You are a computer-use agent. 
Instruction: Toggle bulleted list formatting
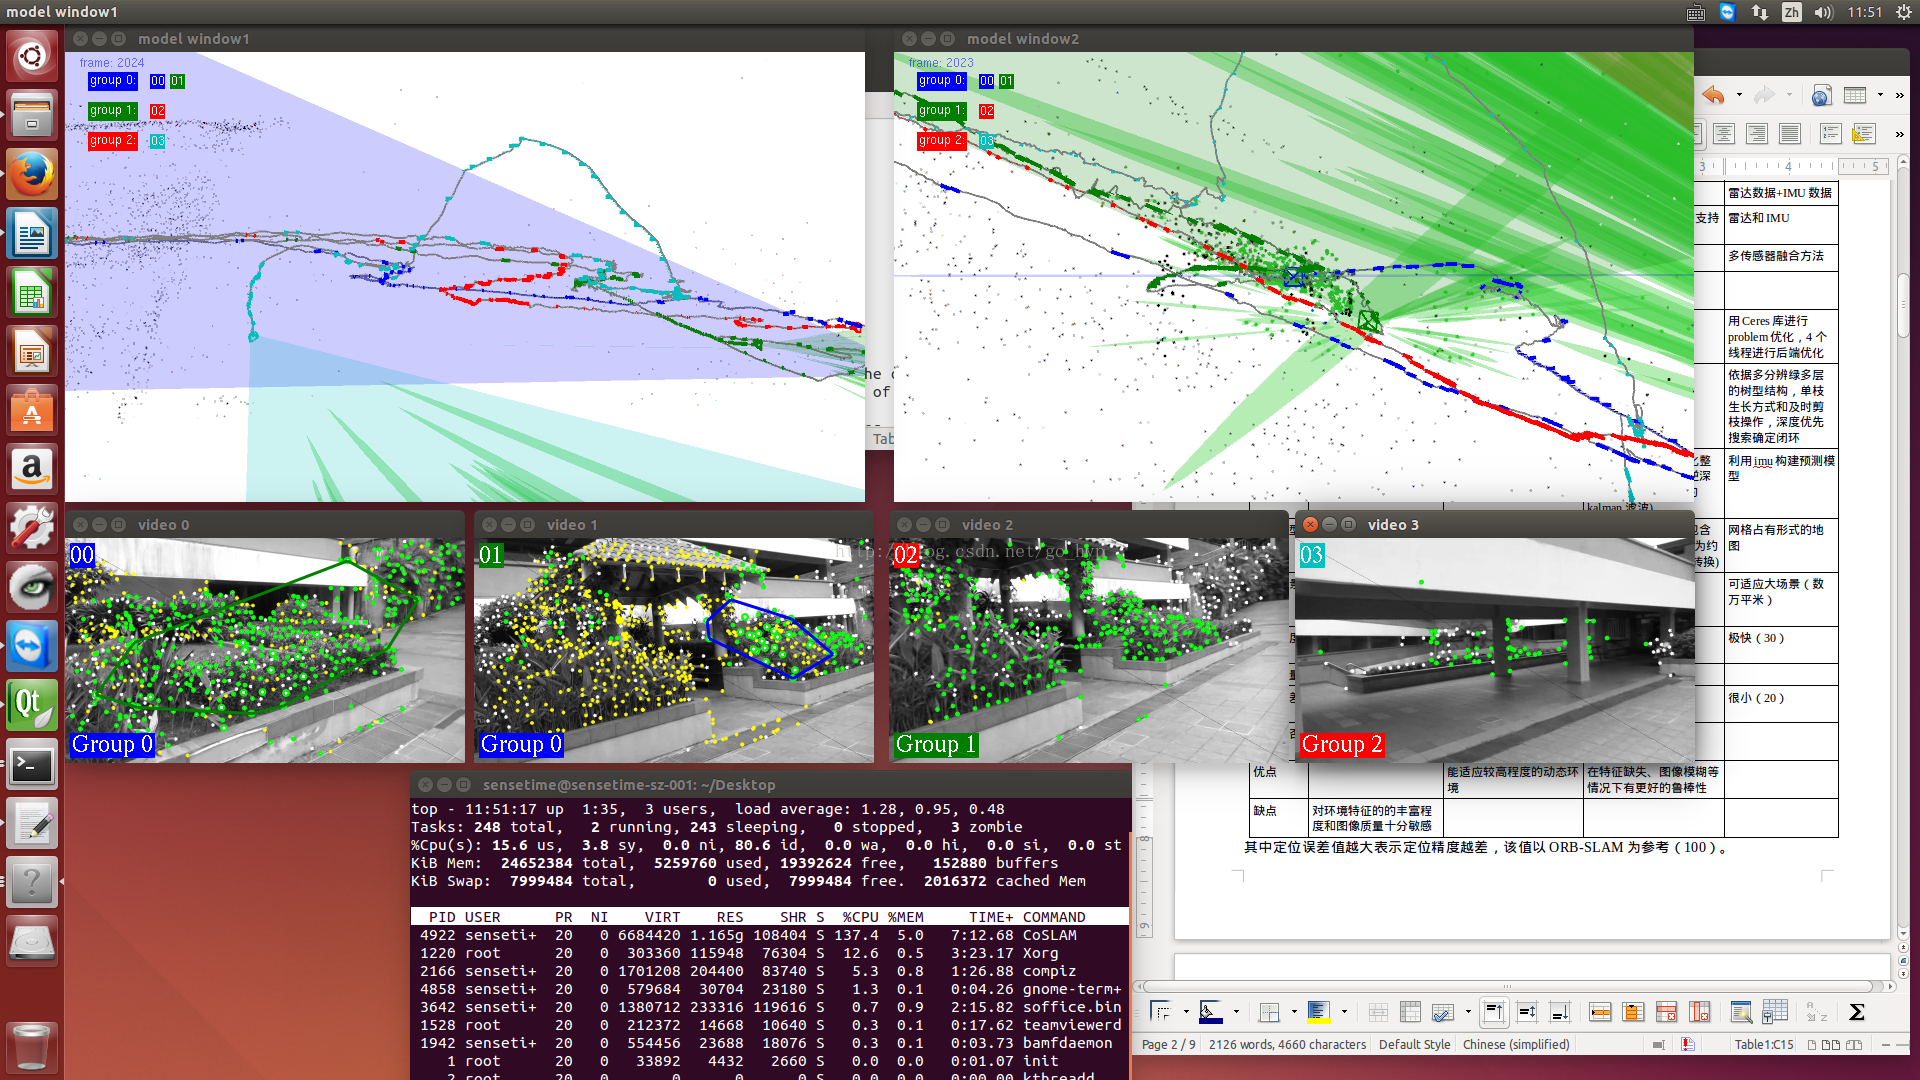[x=1864, y=133]
